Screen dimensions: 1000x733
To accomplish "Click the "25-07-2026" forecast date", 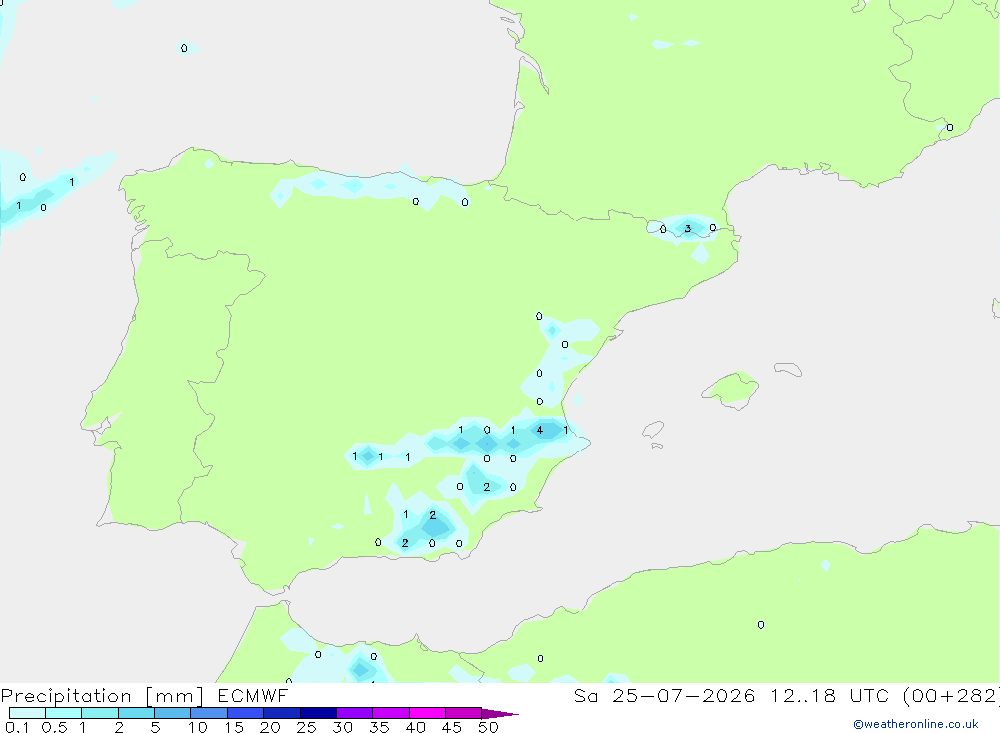I will click(x=684, y=695).
